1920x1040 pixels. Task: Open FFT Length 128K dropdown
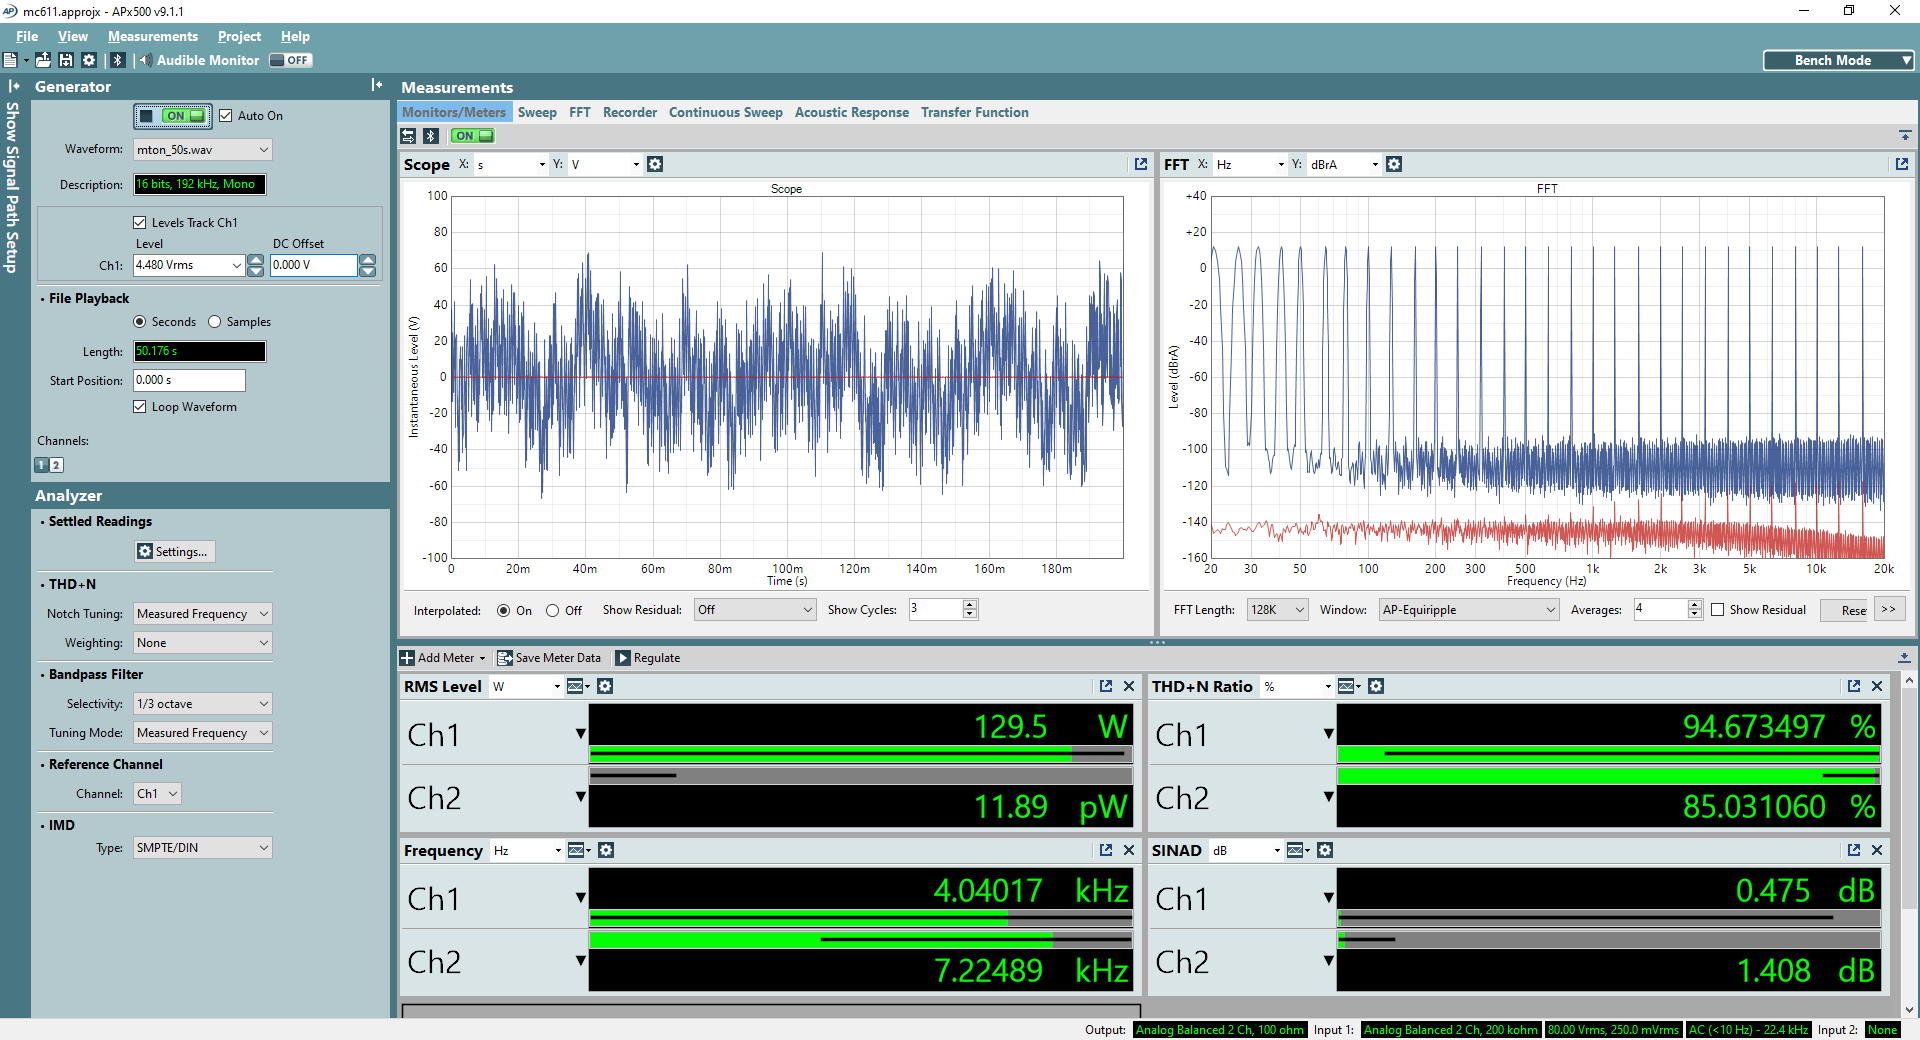tap(1277, 610)
